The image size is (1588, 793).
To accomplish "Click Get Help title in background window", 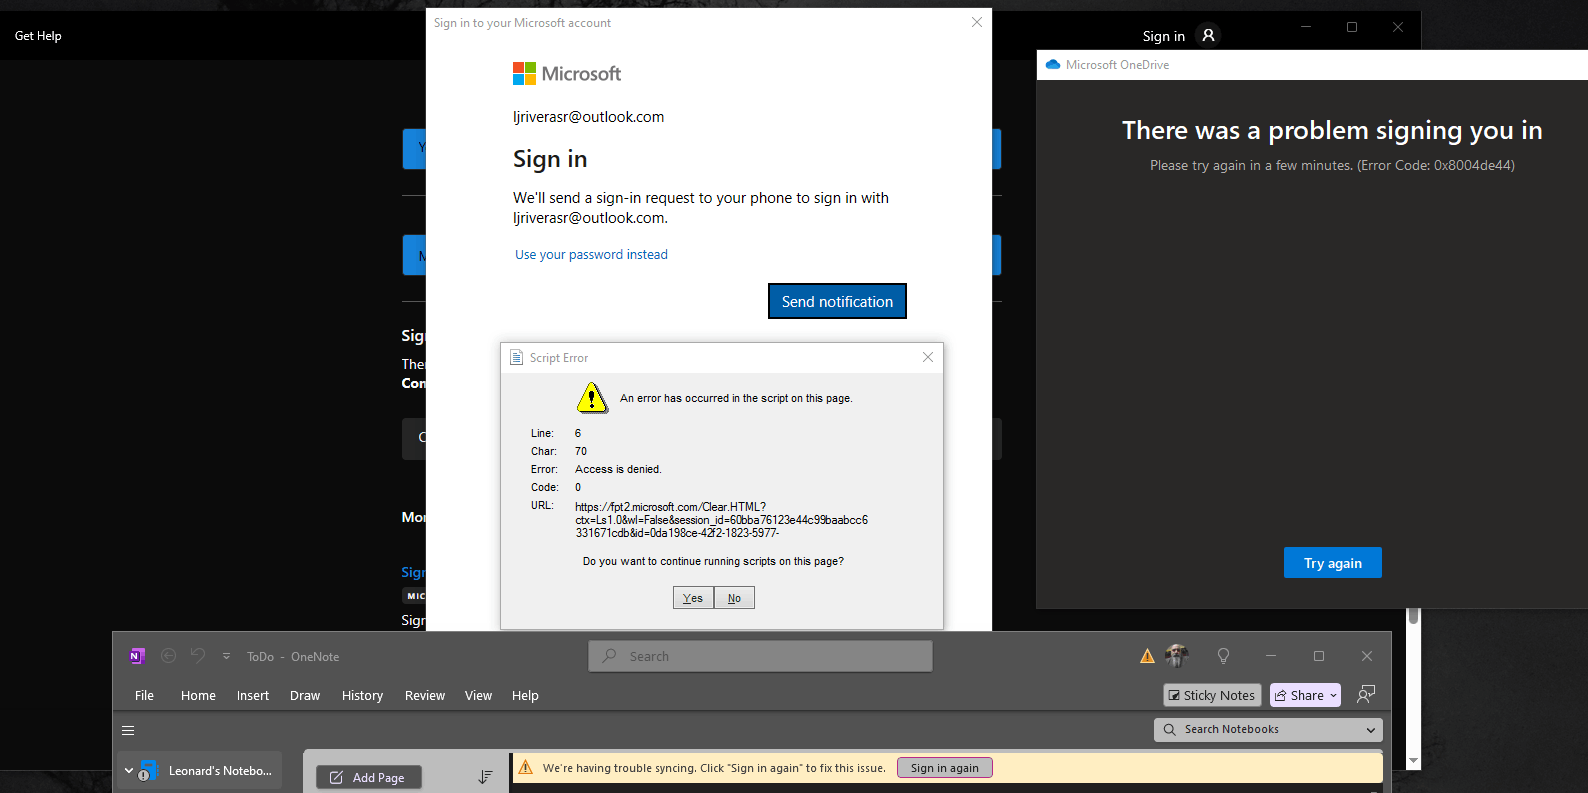I will click(x=38, y=36).
